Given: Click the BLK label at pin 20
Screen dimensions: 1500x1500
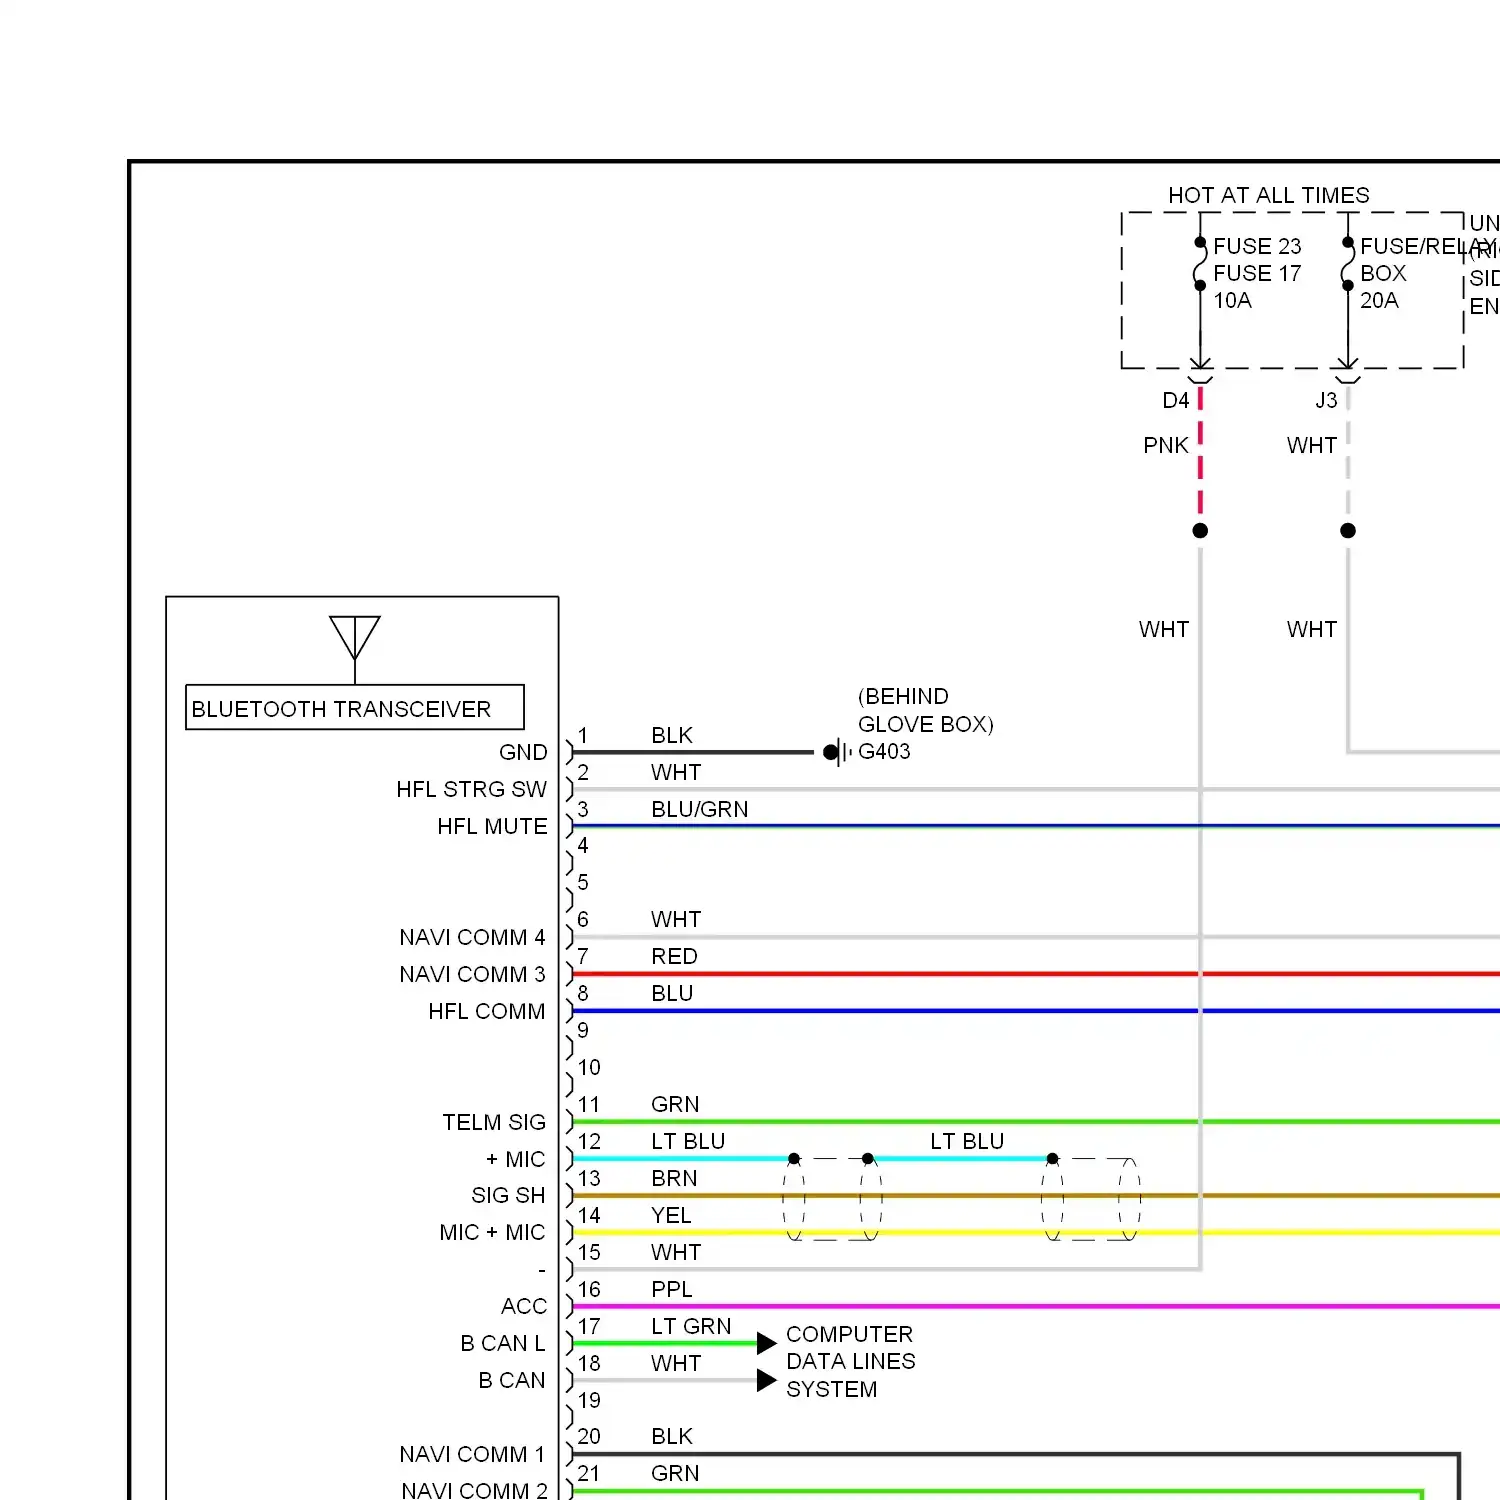Looking at the screenshot, I should point(672,1436).
